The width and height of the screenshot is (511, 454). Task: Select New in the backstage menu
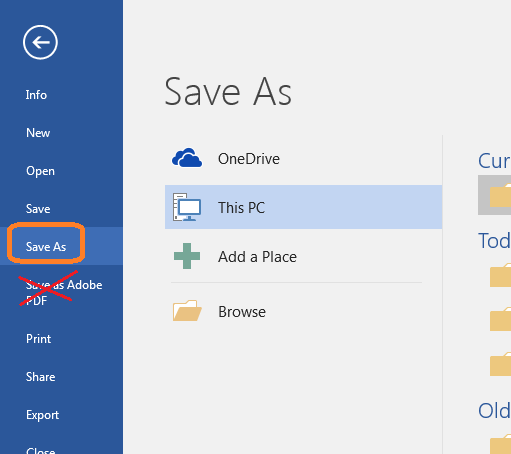38,133
